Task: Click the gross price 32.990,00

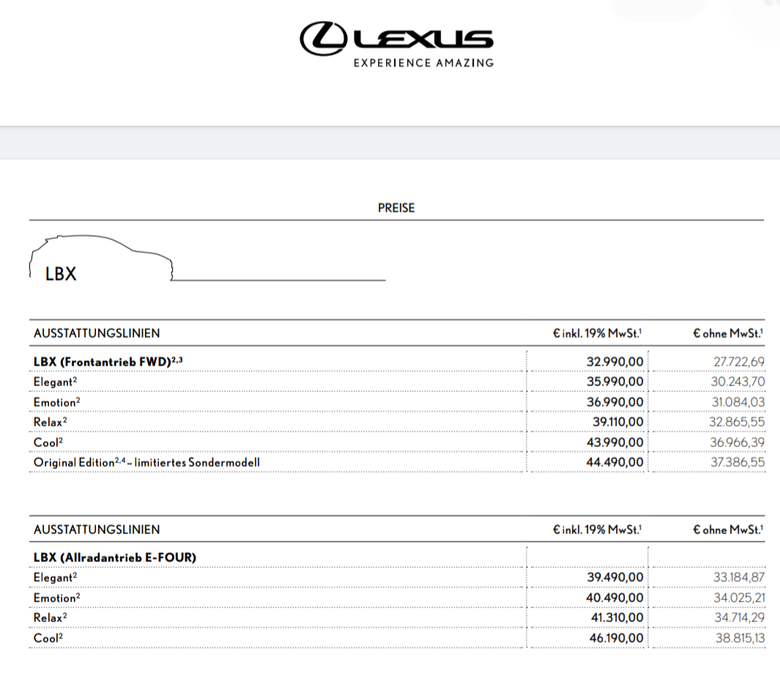Action: tap(615, 362)
